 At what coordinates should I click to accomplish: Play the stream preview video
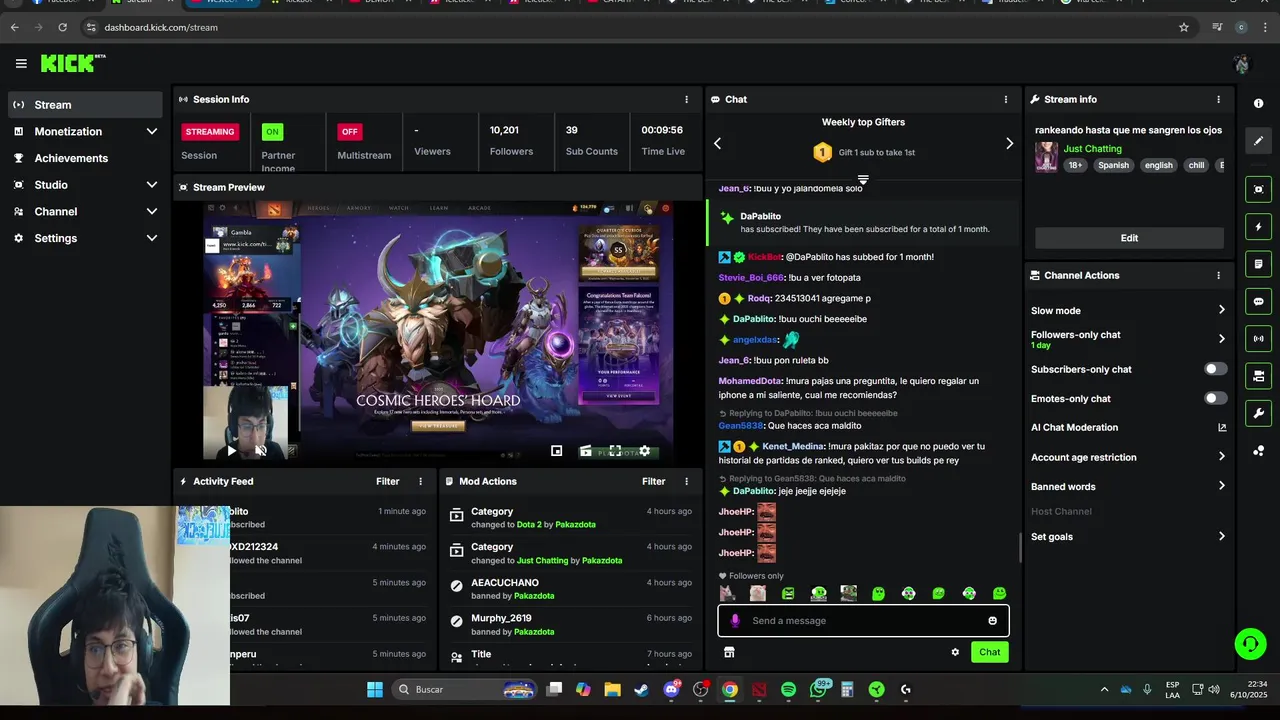tap(232, 451)
